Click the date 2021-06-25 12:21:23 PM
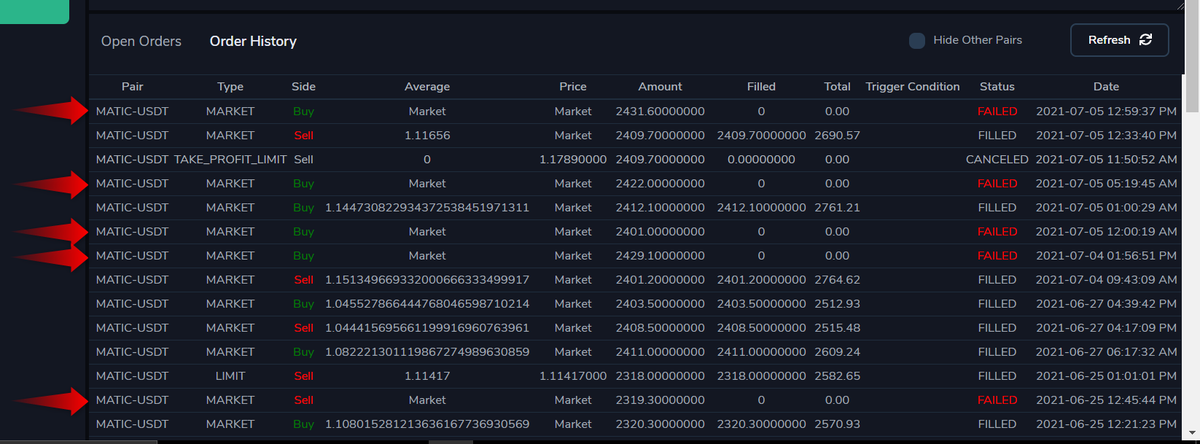The image size is (1200, 444). point(1106,423)
